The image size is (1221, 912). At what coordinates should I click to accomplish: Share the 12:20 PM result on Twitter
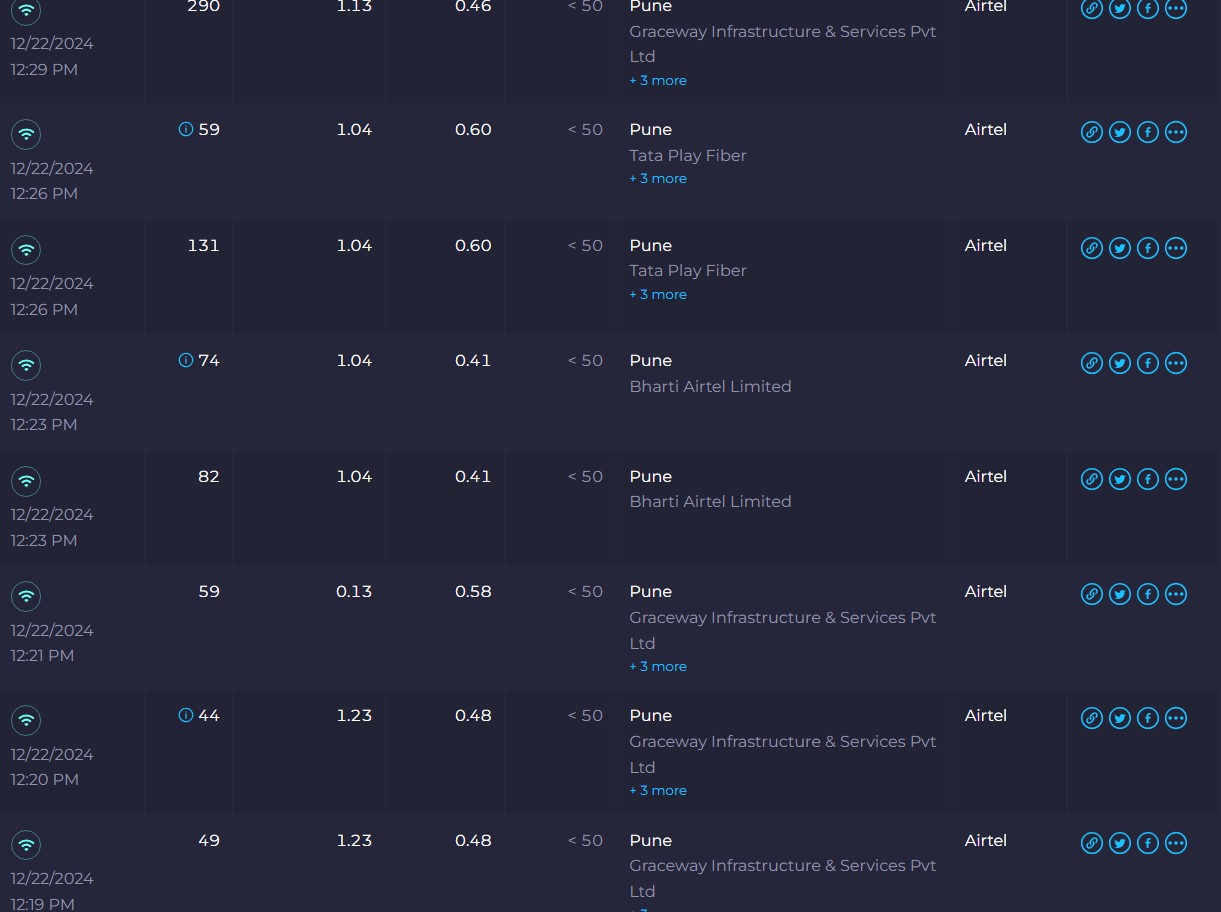coord(1120,718)
